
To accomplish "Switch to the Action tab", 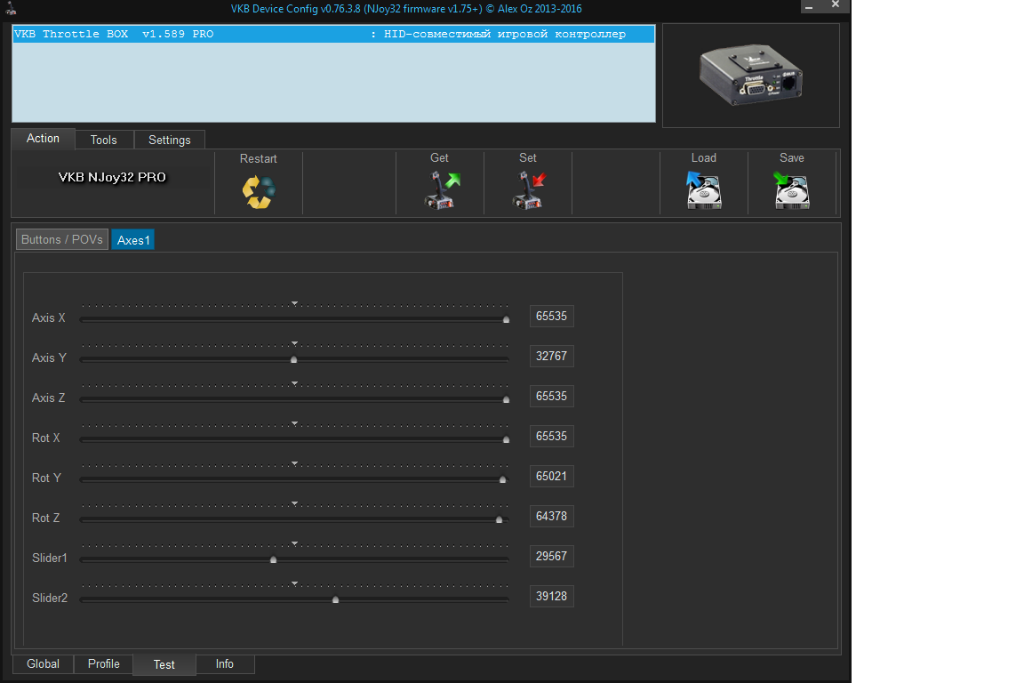I will [43, 138].
